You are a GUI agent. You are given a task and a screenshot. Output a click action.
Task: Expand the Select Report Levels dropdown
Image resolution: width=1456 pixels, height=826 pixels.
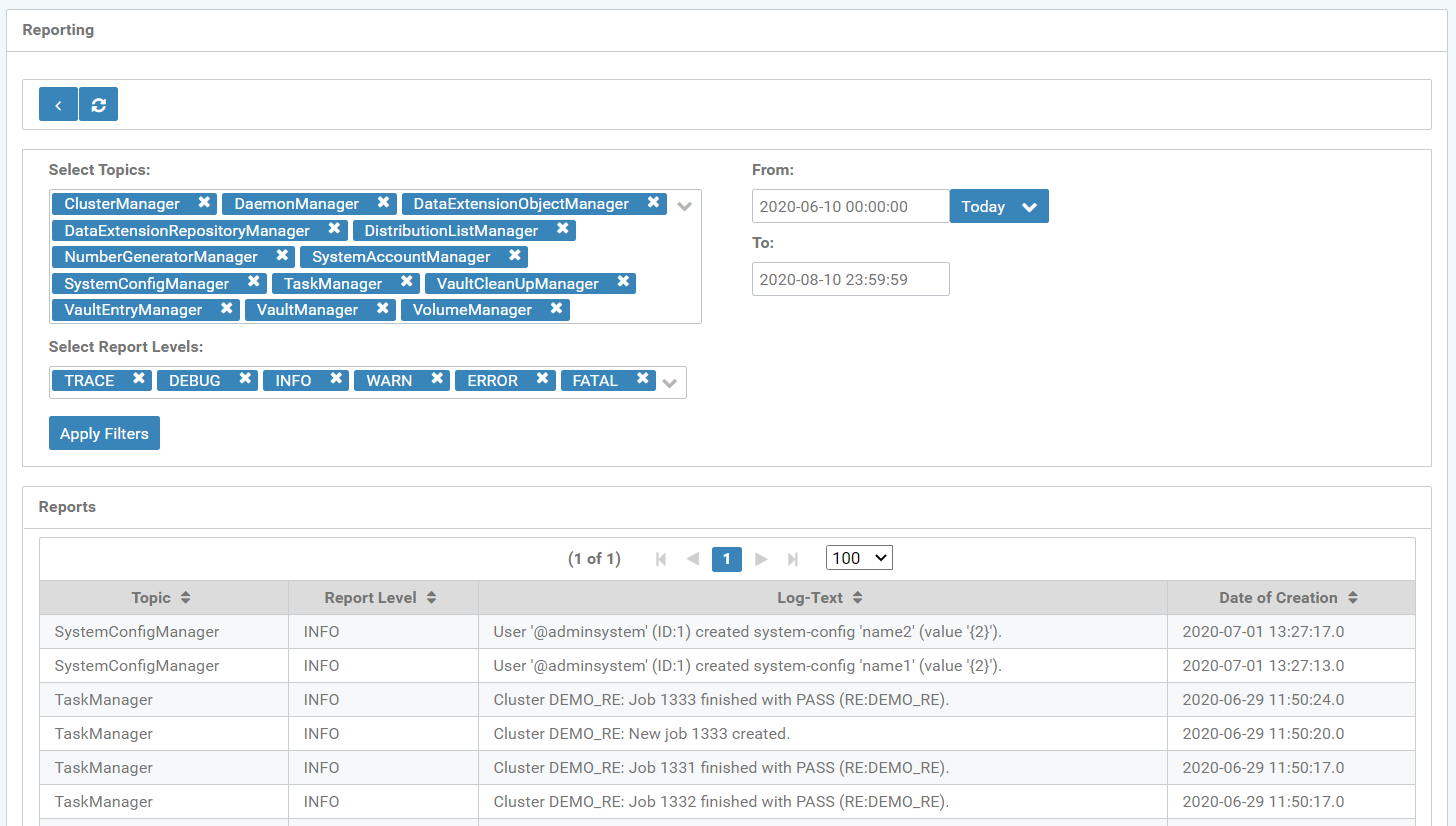tap(670, 383)
